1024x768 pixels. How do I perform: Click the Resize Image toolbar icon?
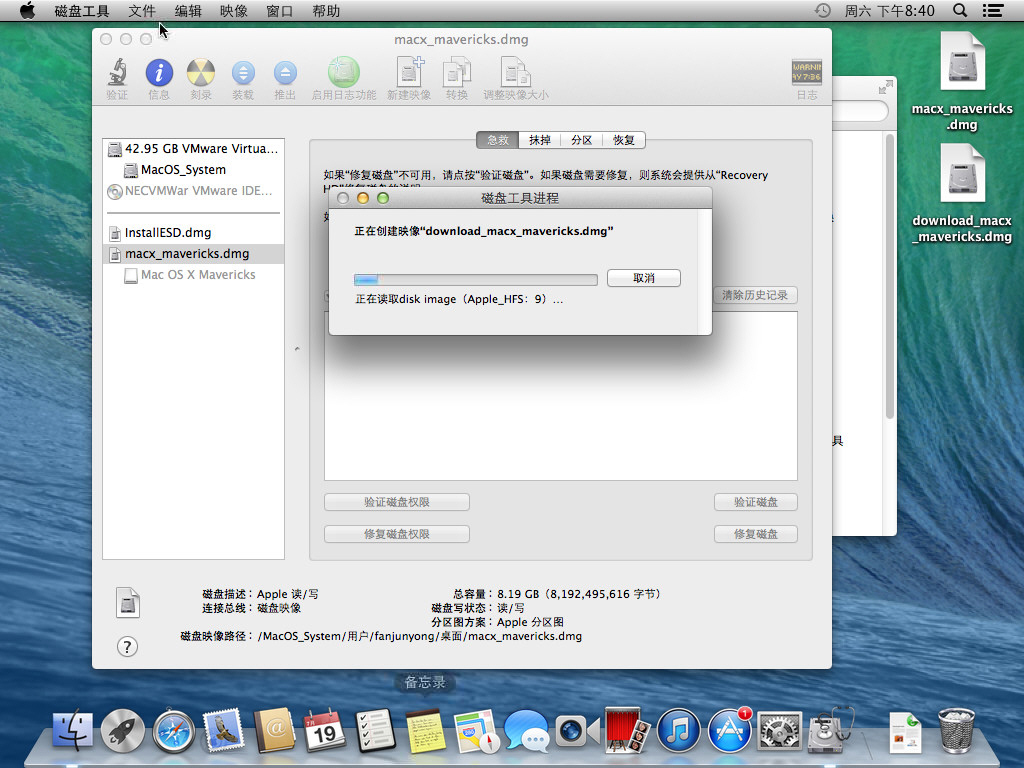click(x=515, y=72)
